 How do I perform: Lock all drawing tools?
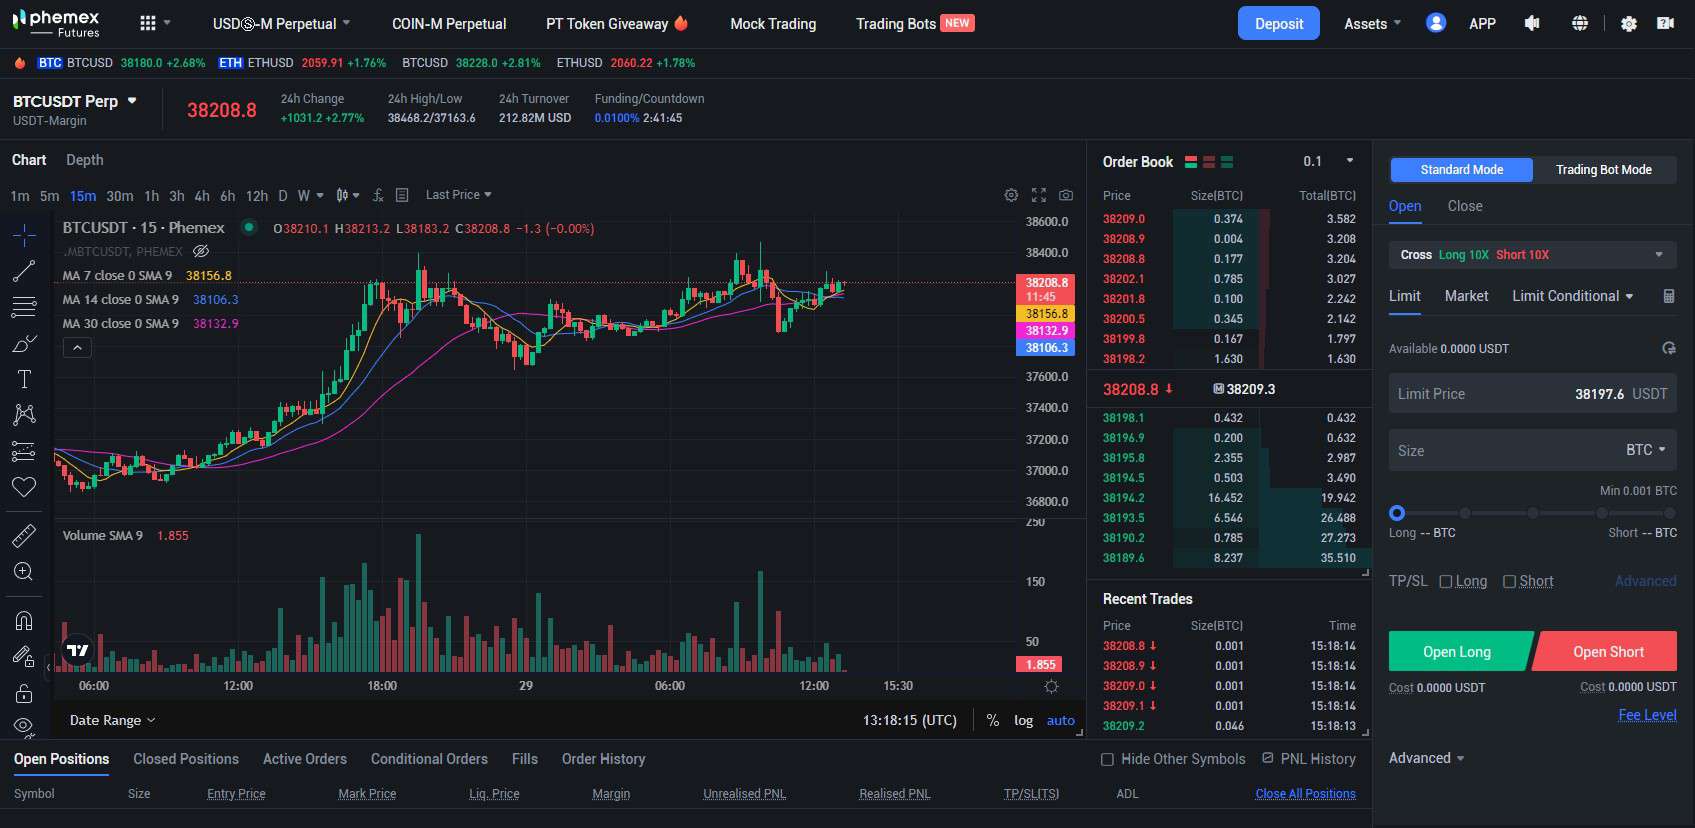[24, 693]
